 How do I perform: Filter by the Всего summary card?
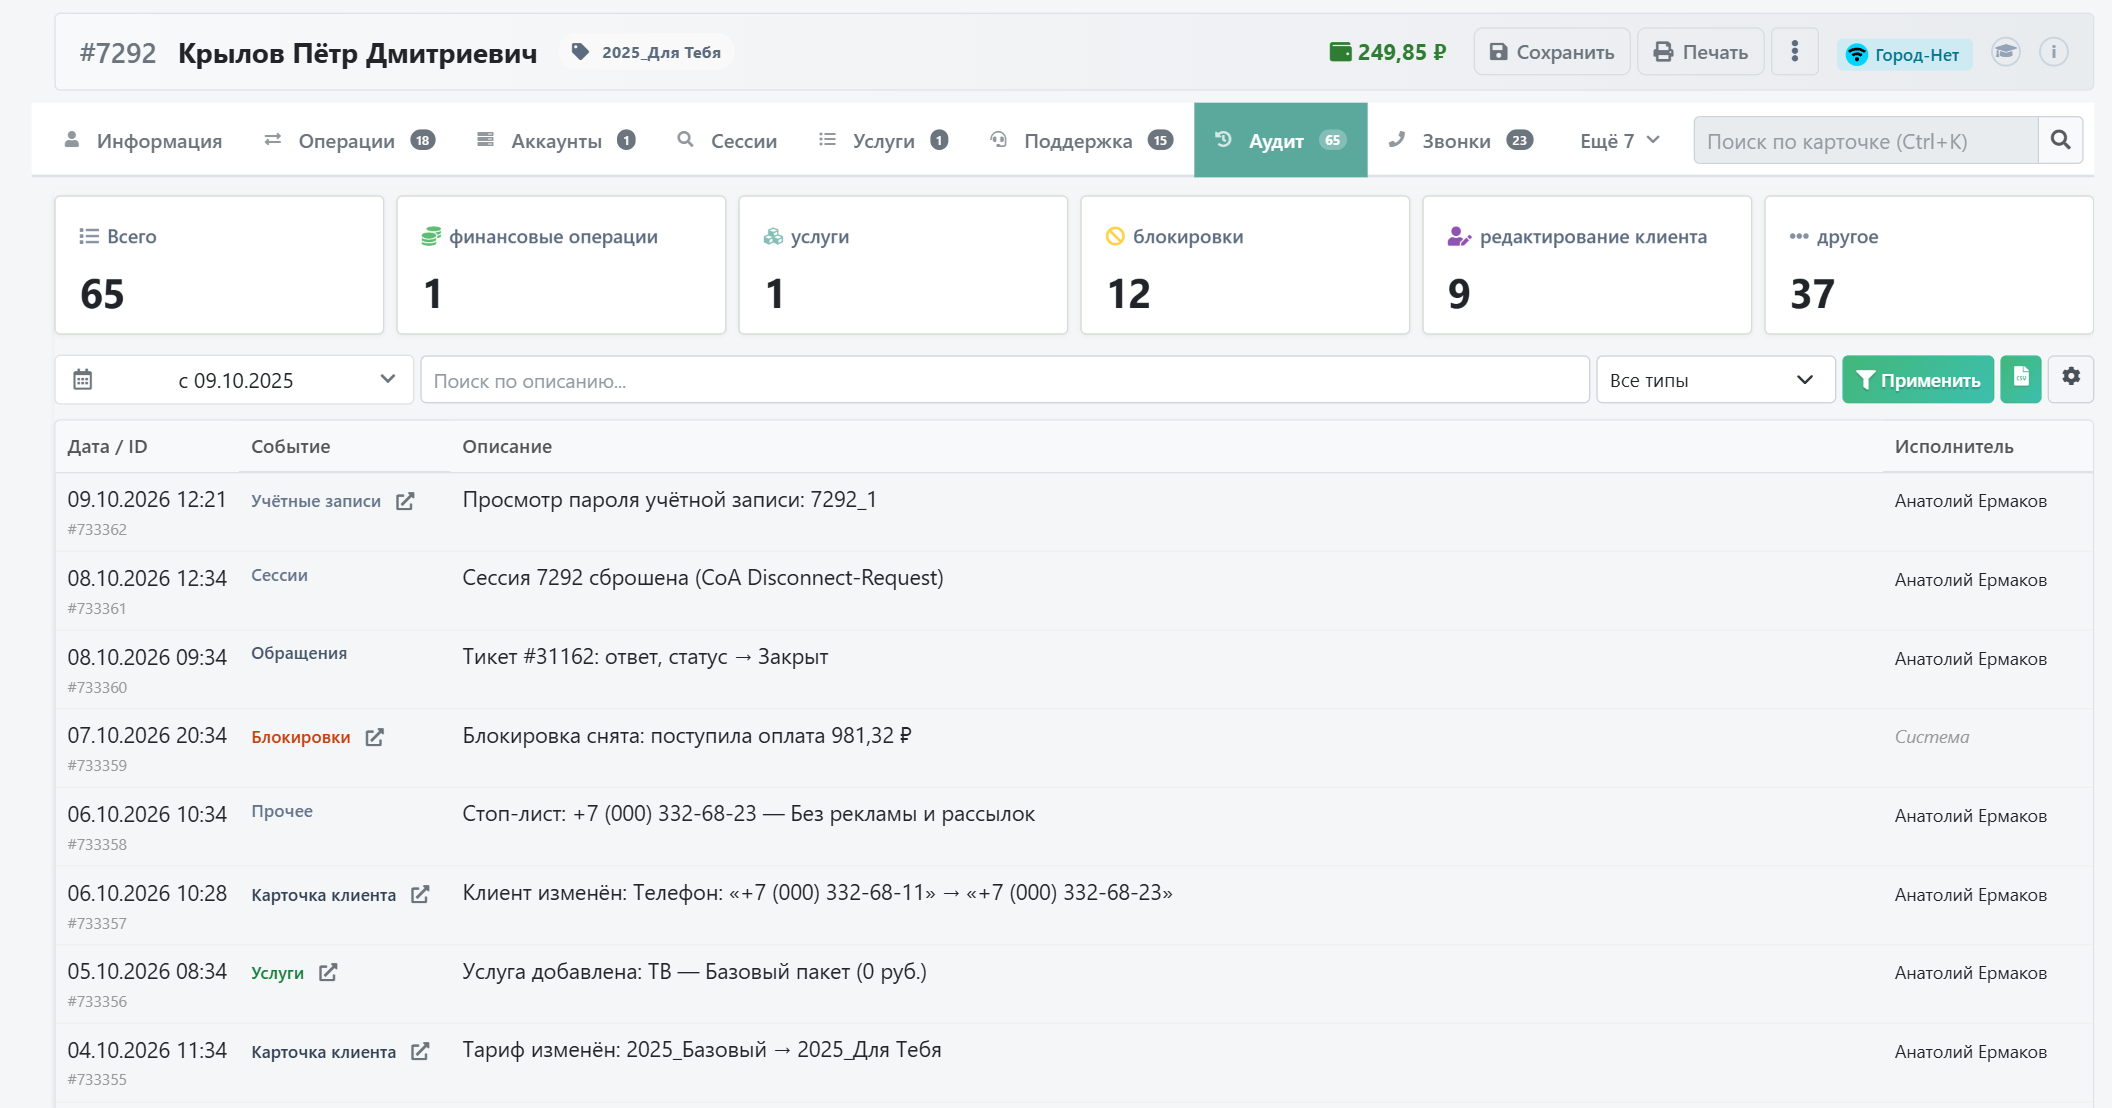(219, 265)
